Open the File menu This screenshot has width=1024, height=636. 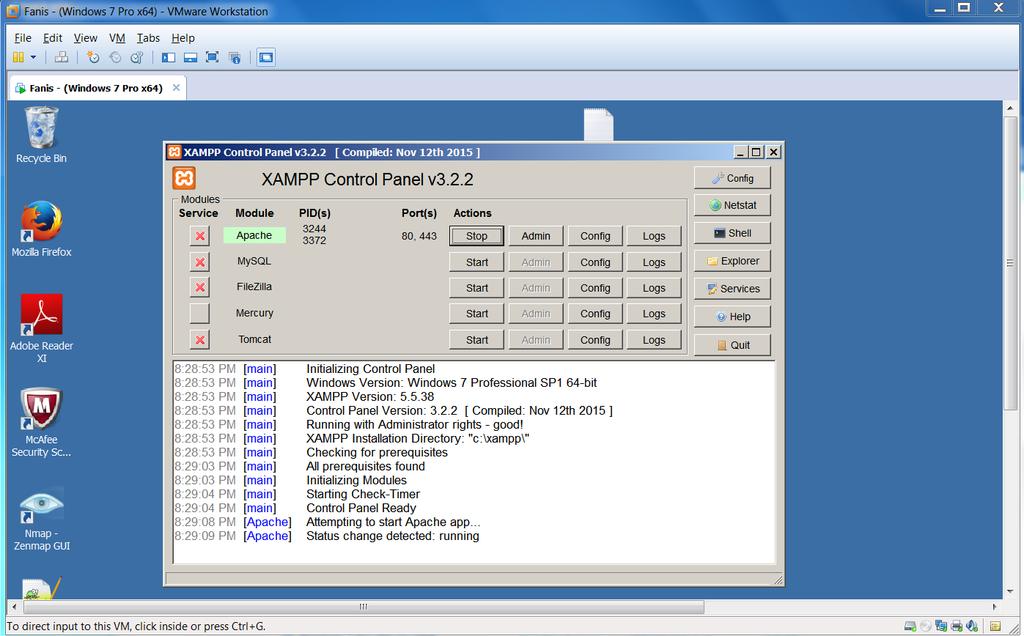22,38
